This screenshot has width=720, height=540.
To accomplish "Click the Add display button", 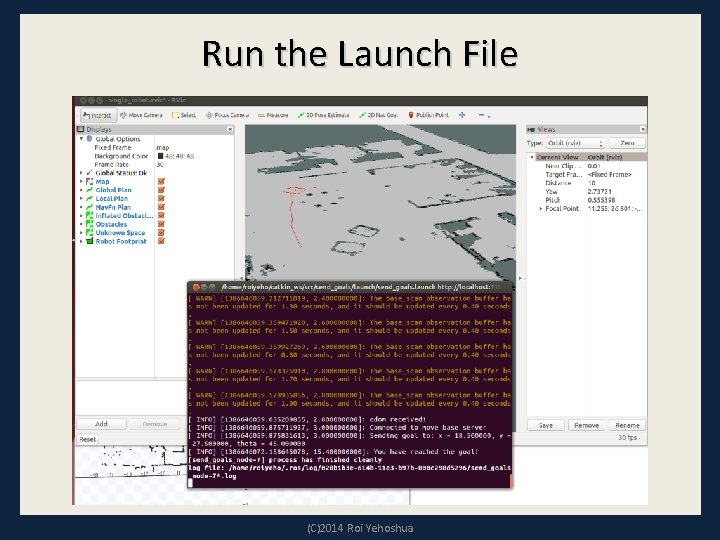I will click(x=101, y=424).
